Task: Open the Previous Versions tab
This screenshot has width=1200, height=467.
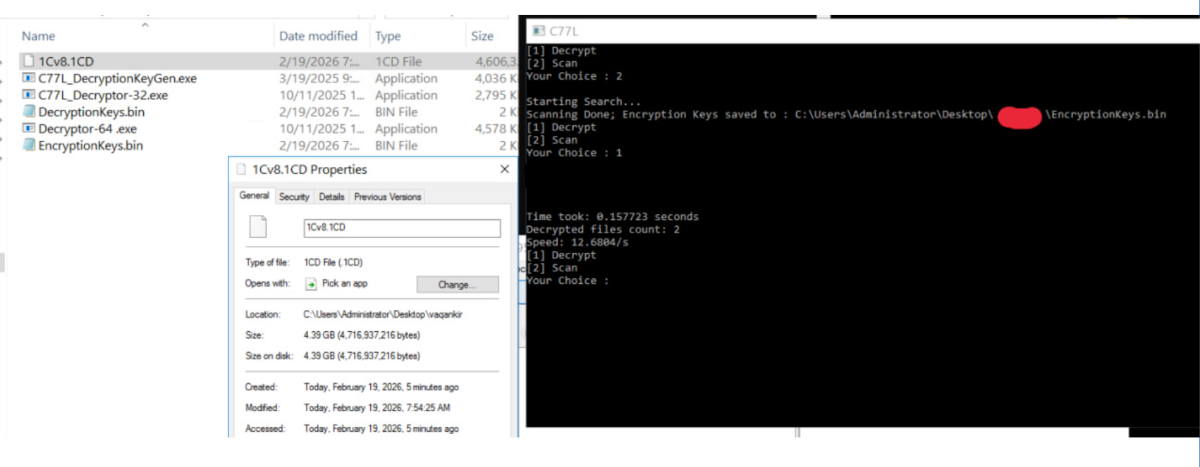Action: 387,197
